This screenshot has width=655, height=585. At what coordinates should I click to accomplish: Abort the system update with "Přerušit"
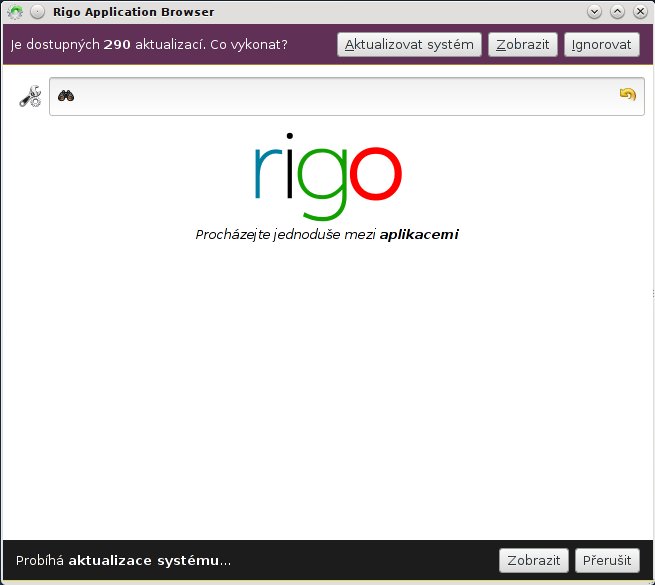(x=607, y=561)
